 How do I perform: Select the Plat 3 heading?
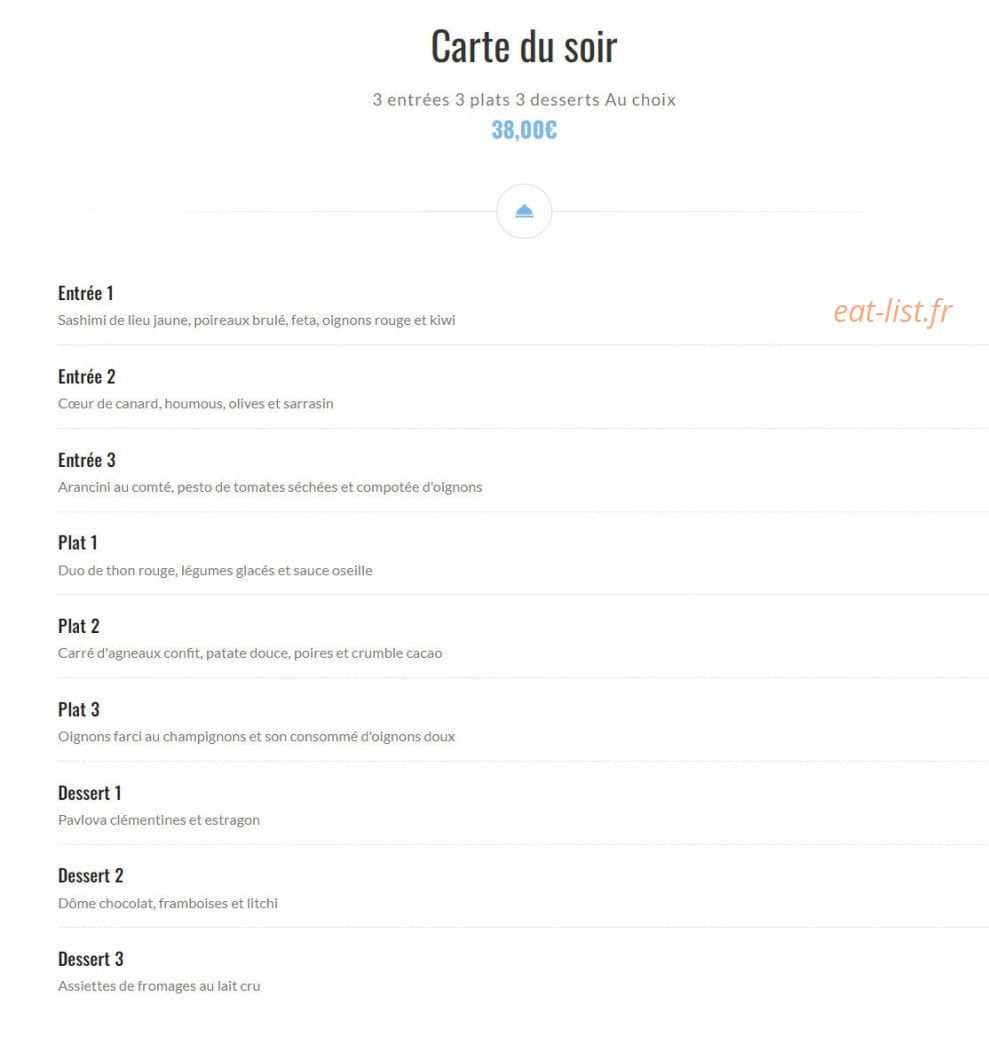(79, 710)
